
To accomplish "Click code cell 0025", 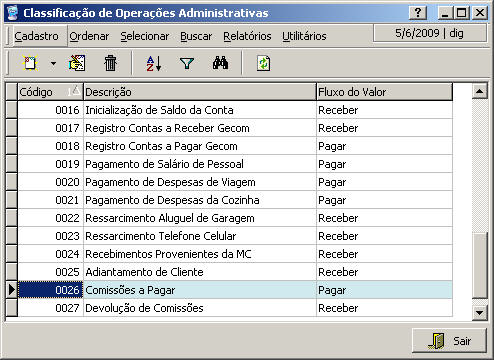I will point(50,272).
